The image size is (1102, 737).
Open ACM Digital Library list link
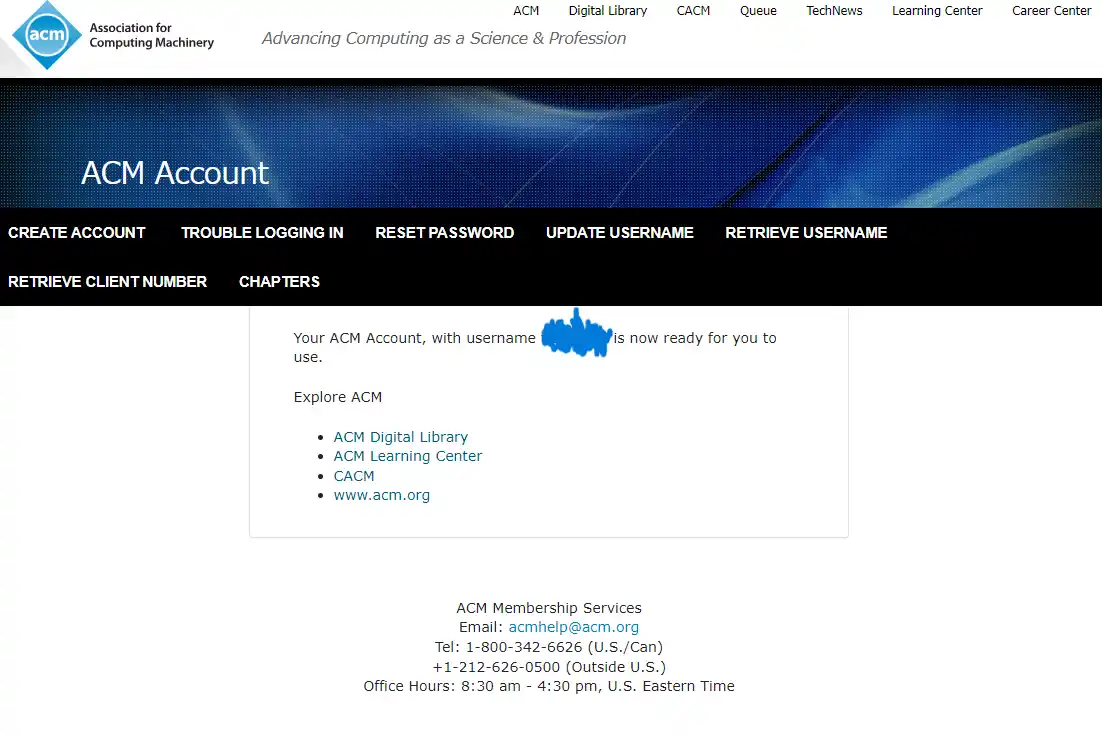pyautogui.click(x=400, y=437)
